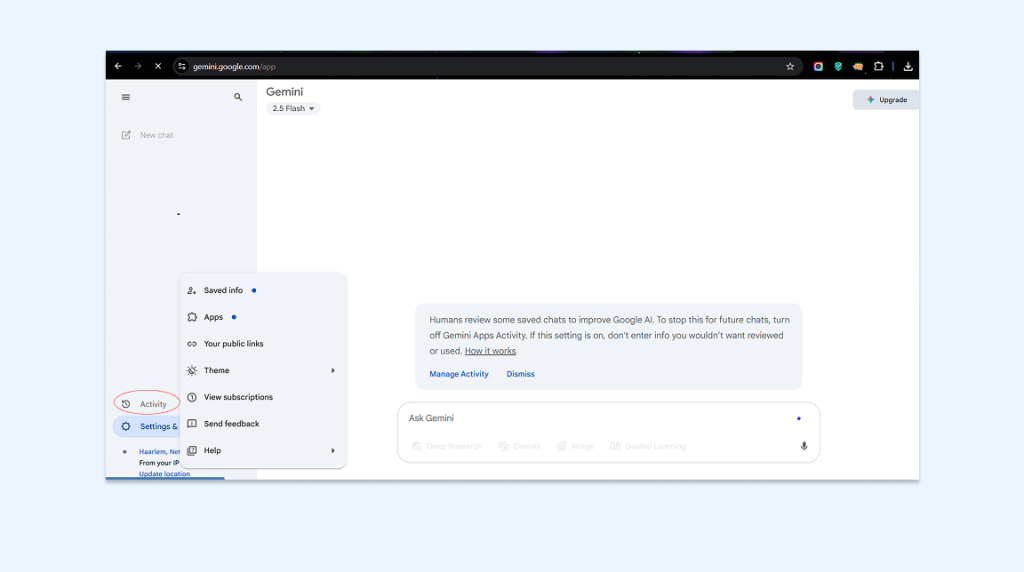The height and width of the screenshot is (572, 1024).
Task: Open Saved info from the settings menu
Action: coord(263,291)
